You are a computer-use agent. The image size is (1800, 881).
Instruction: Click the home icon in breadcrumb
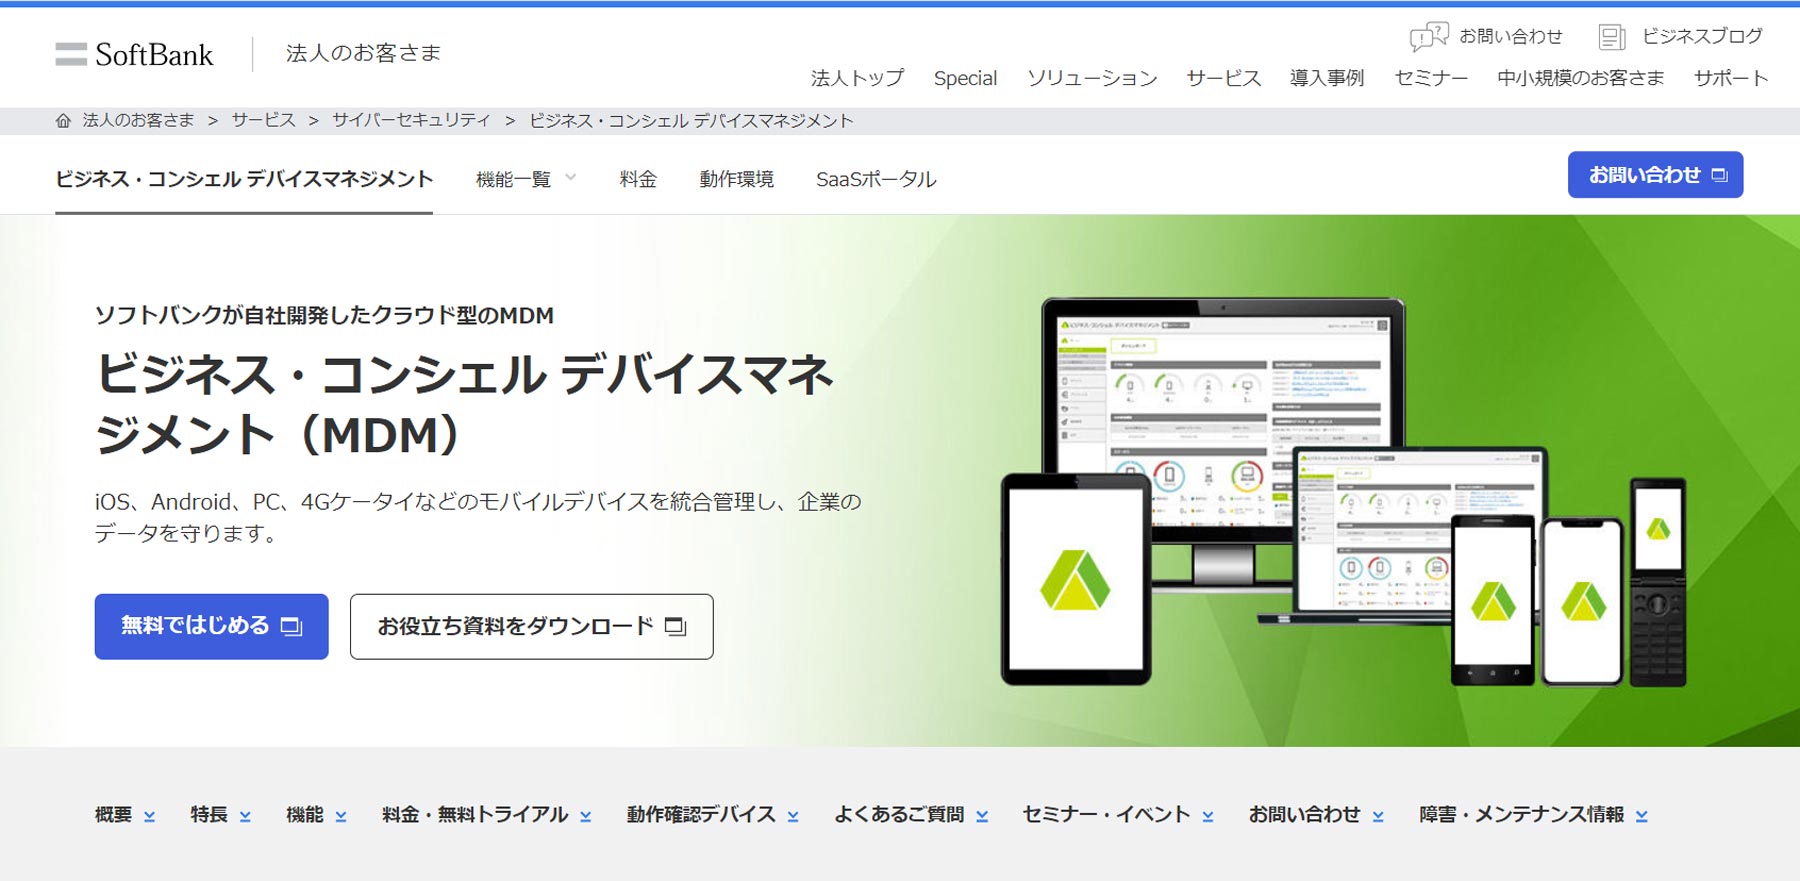coord(63,121)
